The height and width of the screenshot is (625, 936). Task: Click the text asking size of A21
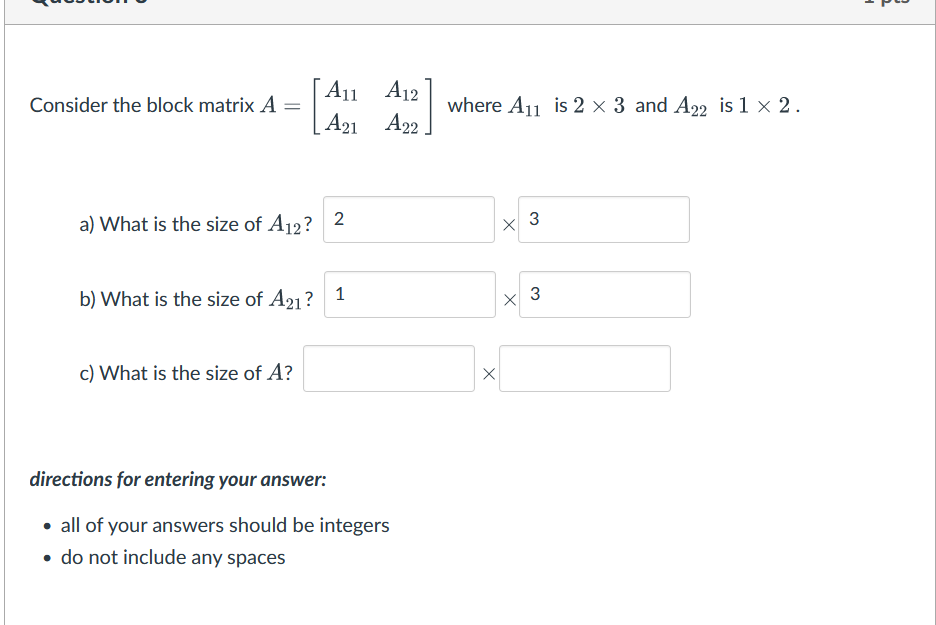point(196,298)
